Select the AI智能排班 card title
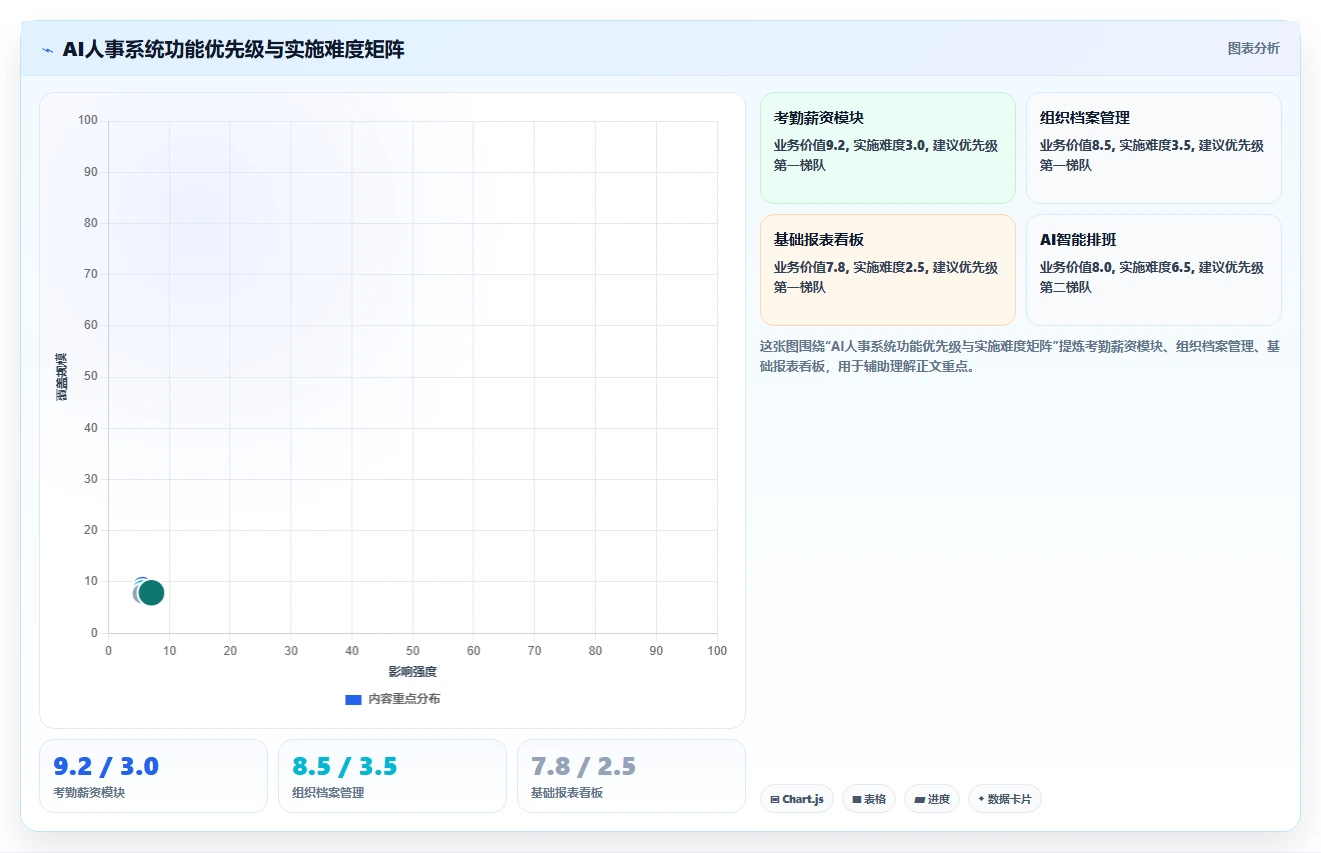Image resolution: width=1321 pixels, height=853 pixels. pos(1078,240)
